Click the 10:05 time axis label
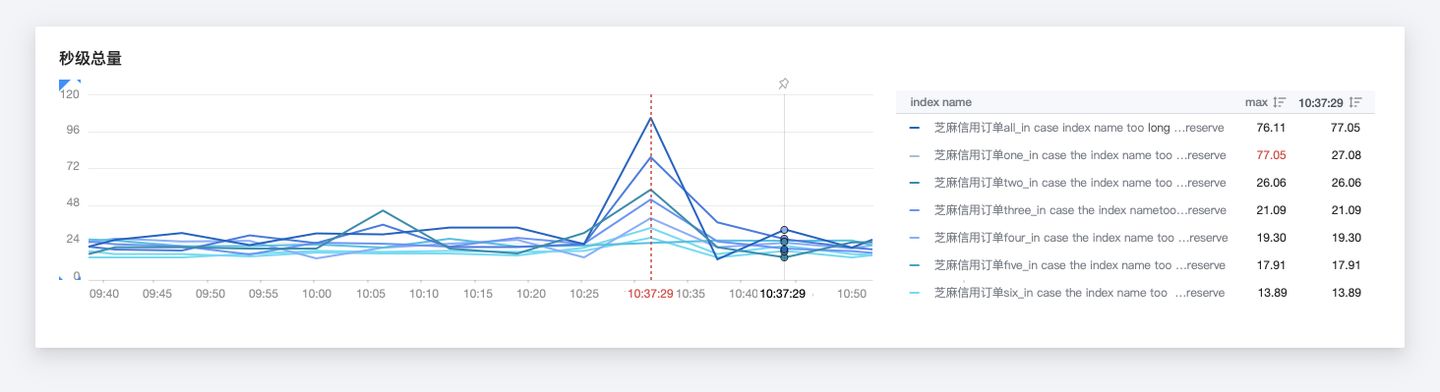Image resolution: width=1440 pixels, height=392 pixels. [370, 294]
